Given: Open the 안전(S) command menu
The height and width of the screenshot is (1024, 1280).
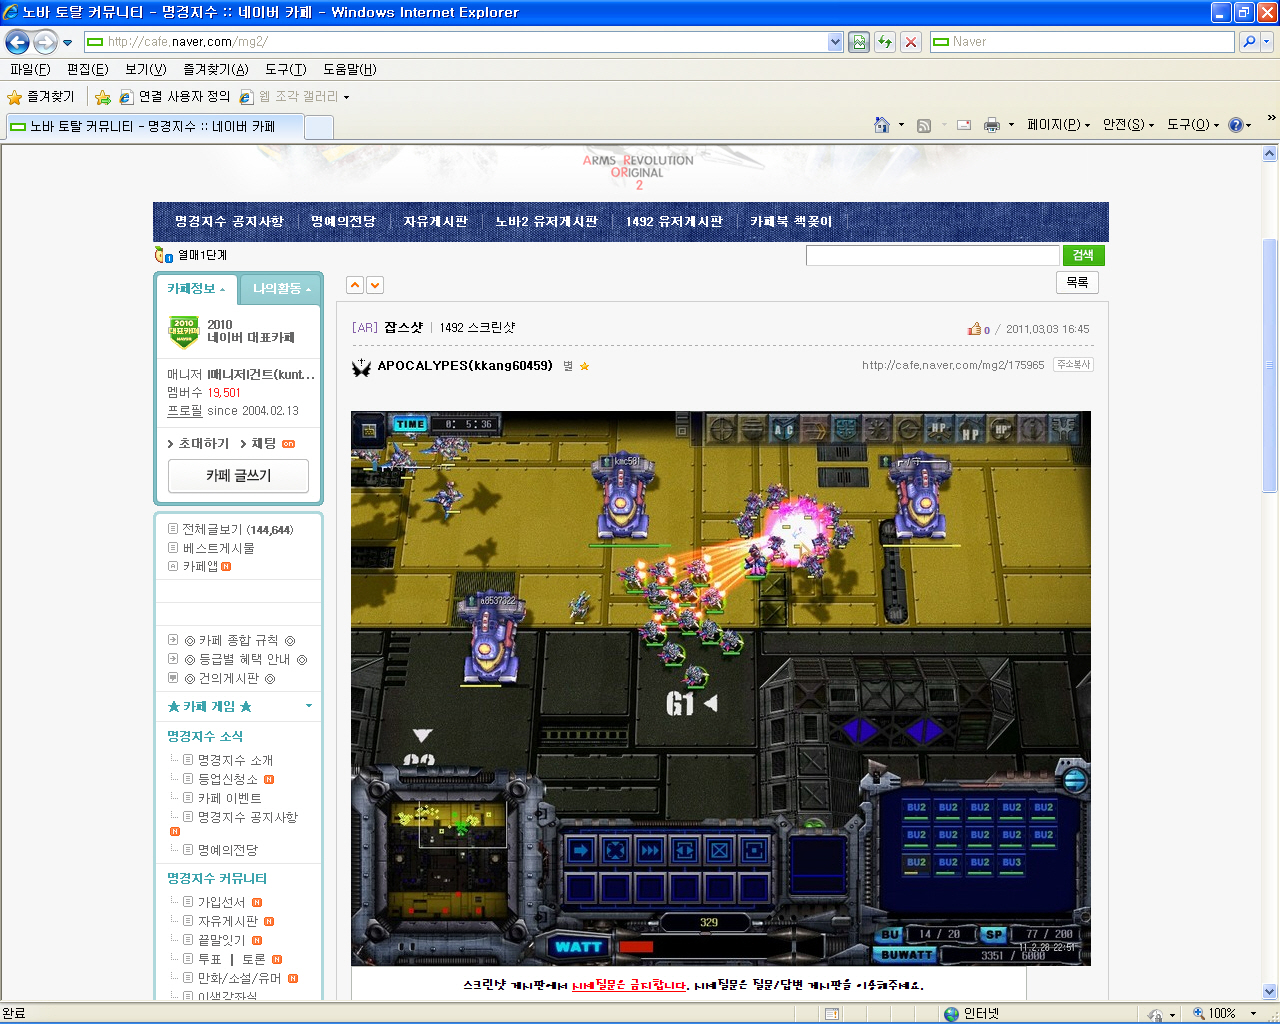Looking at the screenshot, I should [1128, 125].
